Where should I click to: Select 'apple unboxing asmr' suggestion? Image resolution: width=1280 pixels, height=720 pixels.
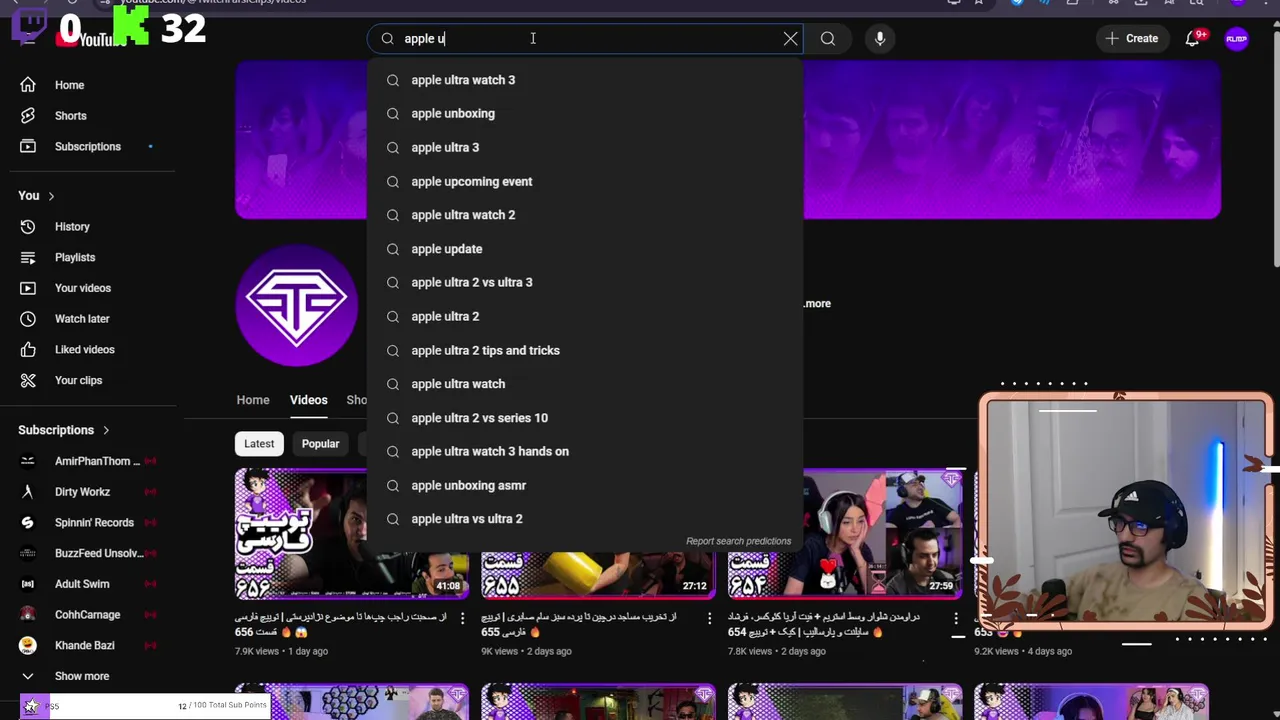585,486
